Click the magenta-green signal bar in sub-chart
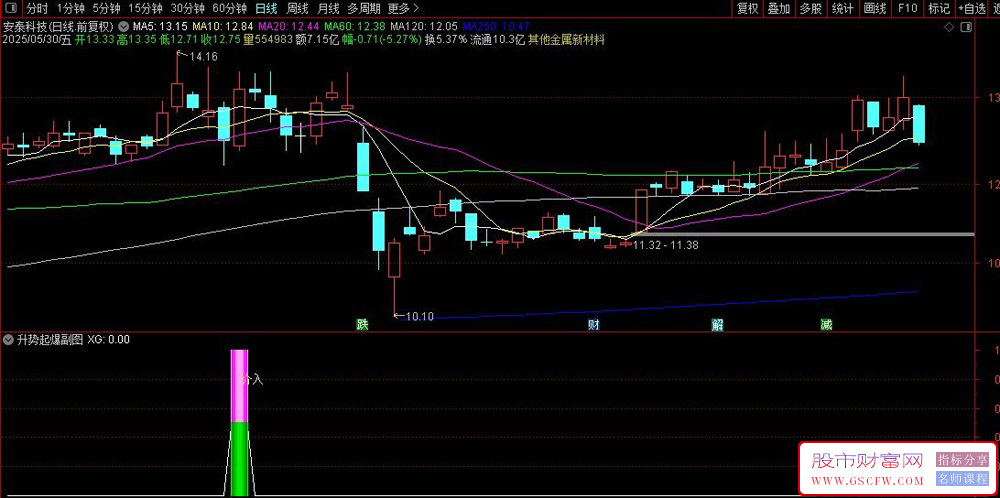The width and height of the screenshot is (1000, 498). pyautogui.click(x=239, y=423)
